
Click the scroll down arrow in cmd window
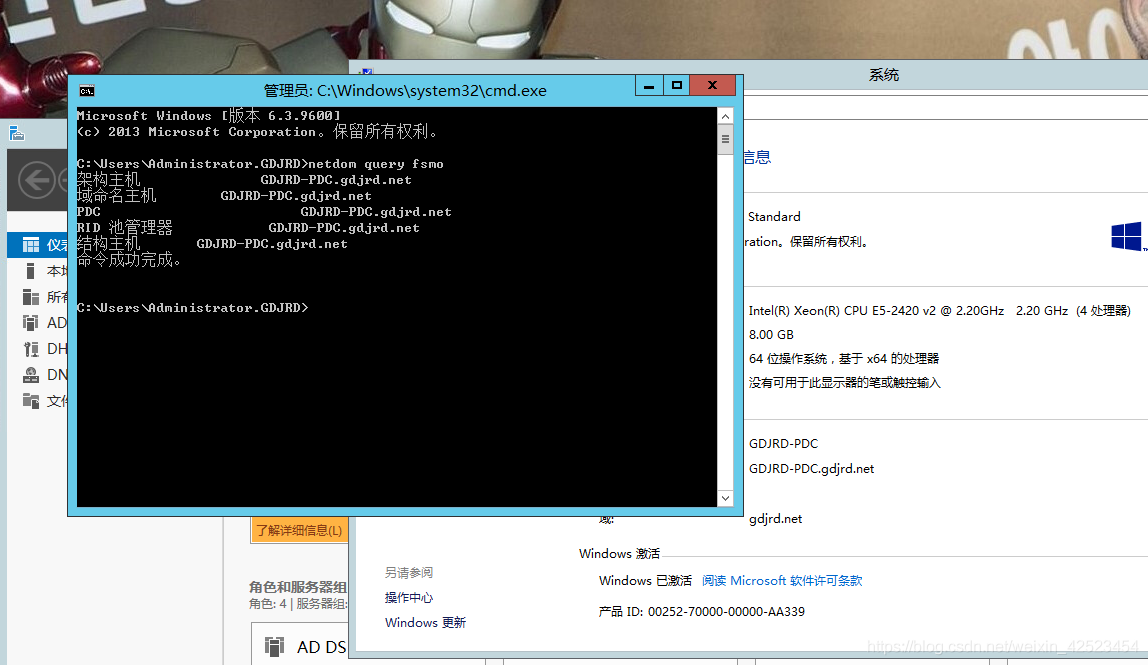[x=725, y=498]
